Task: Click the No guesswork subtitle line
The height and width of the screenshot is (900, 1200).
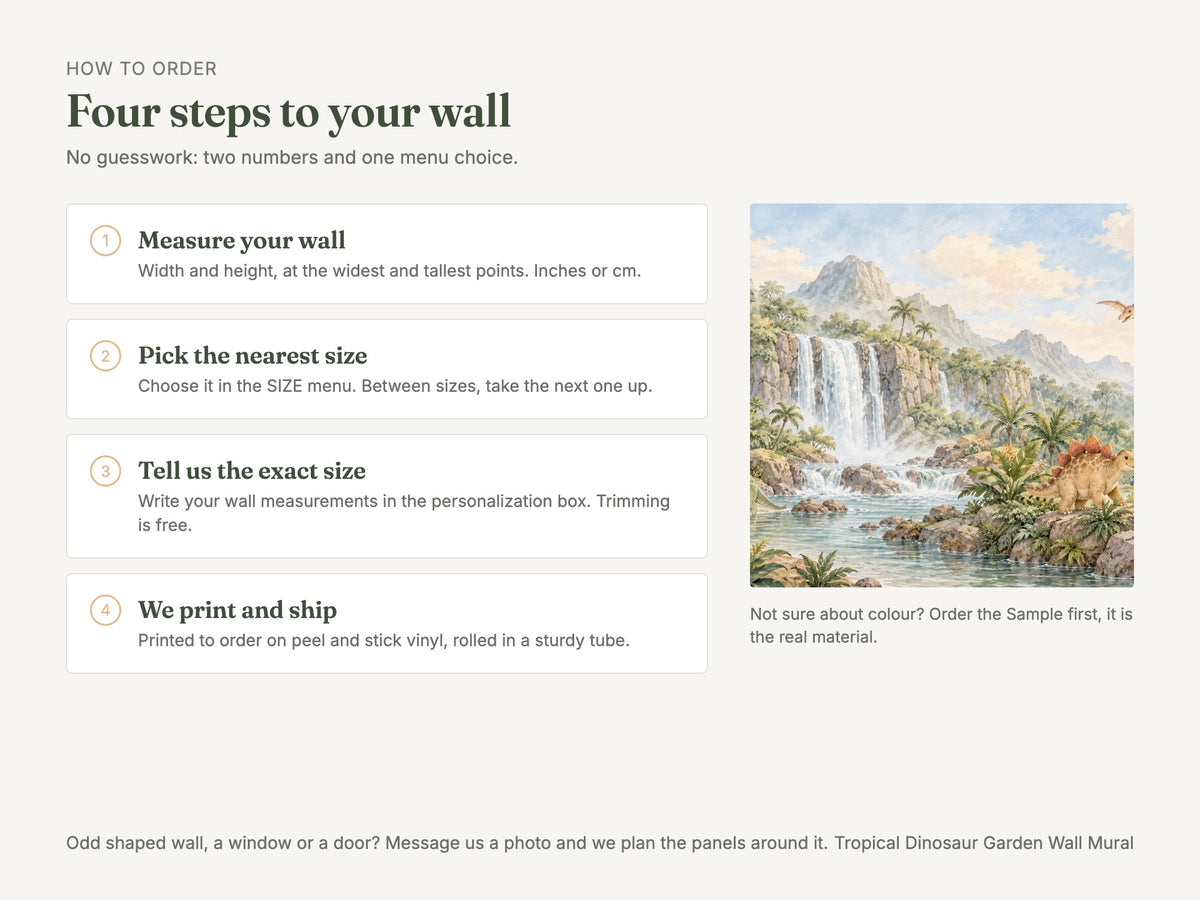Action: [x=292, y=158]
